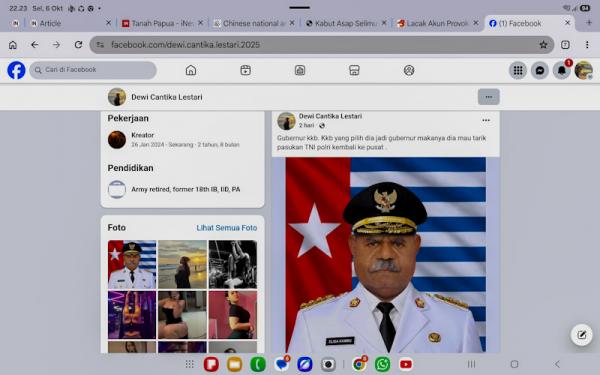Close the Tanah Papua tab
The image size is (600, 375).
coord(200,23)
